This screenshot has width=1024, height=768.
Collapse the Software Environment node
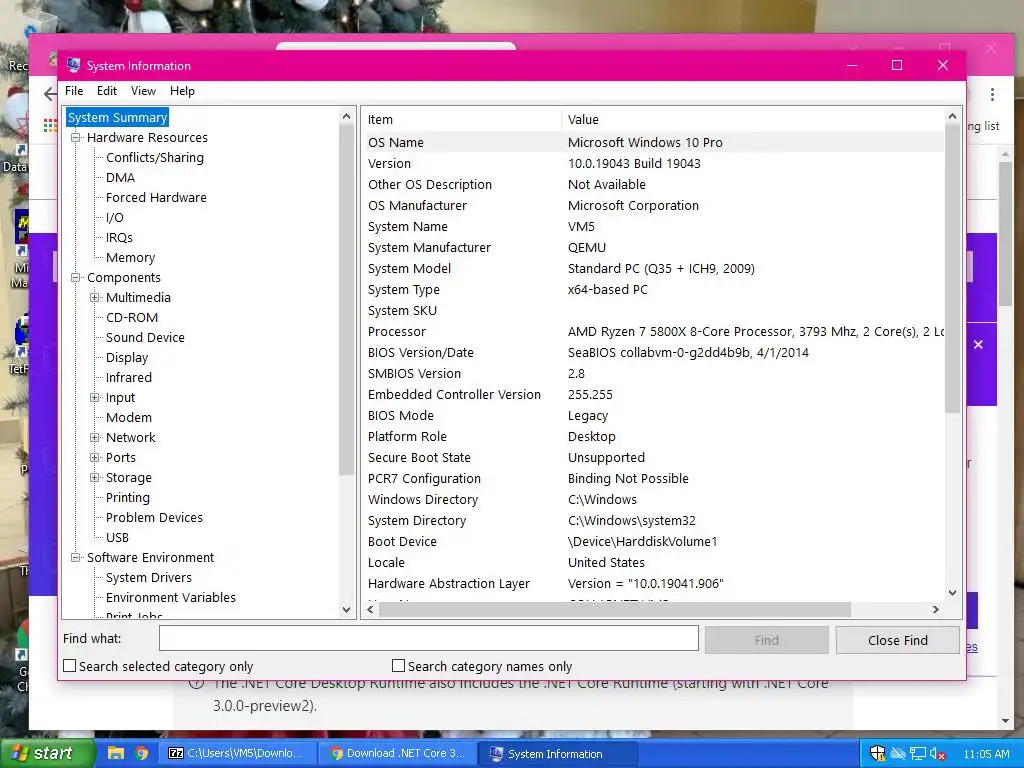(x=76, y=557)
